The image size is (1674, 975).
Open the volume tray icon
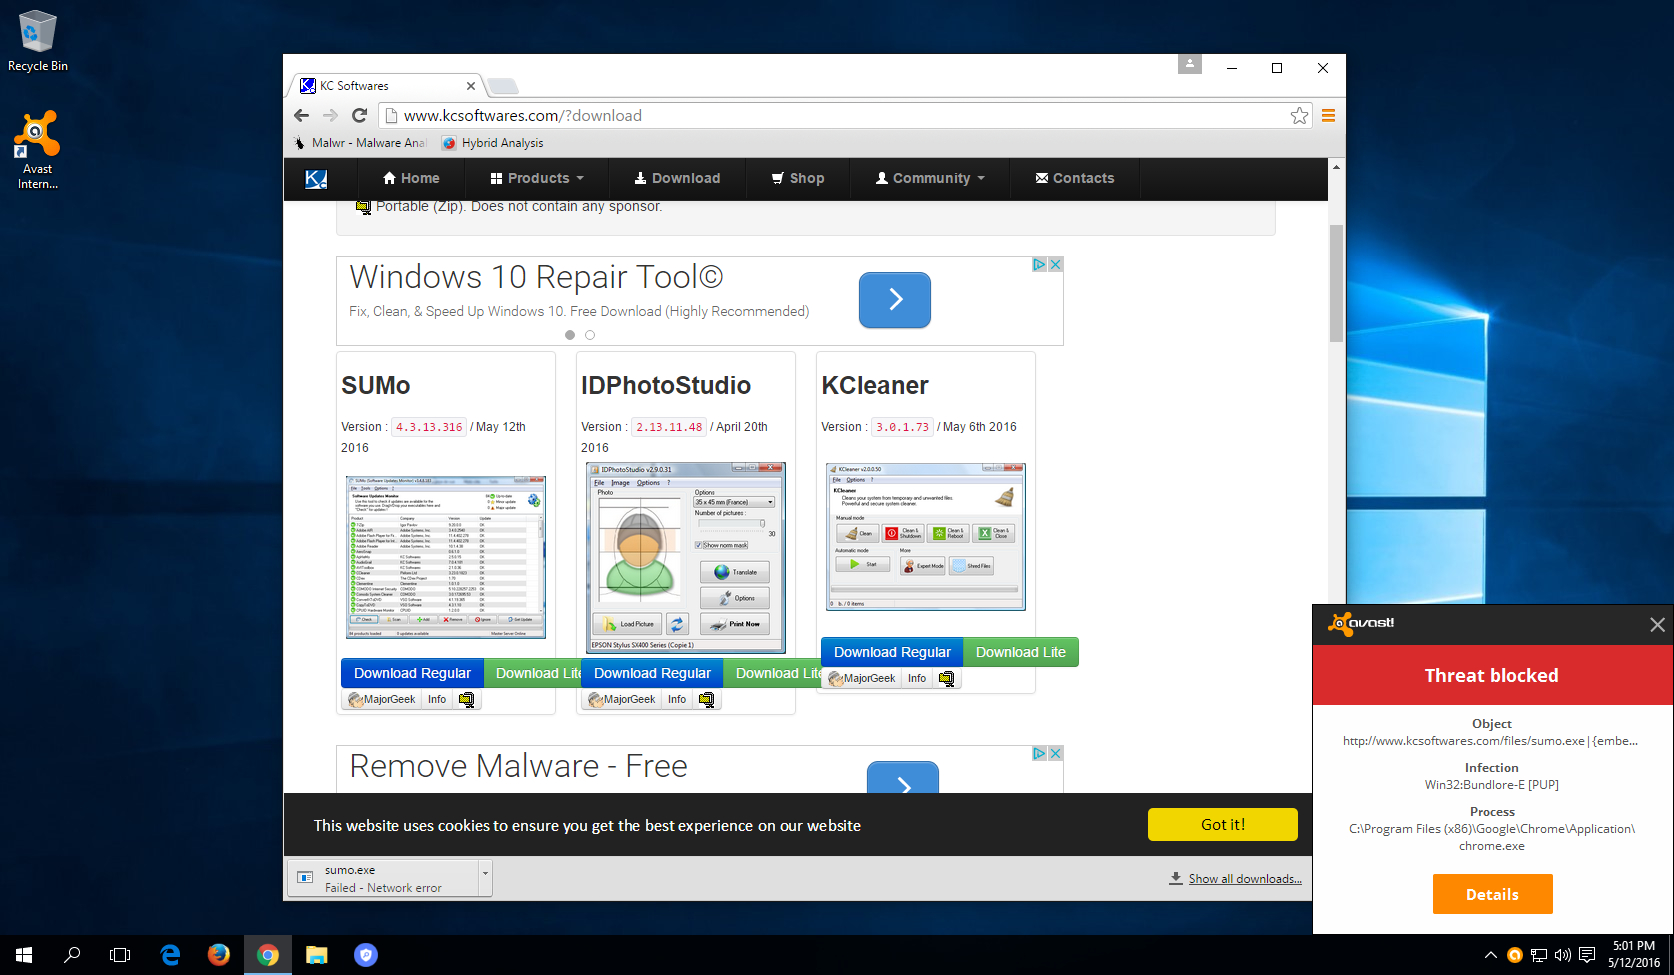[1563, 955]
